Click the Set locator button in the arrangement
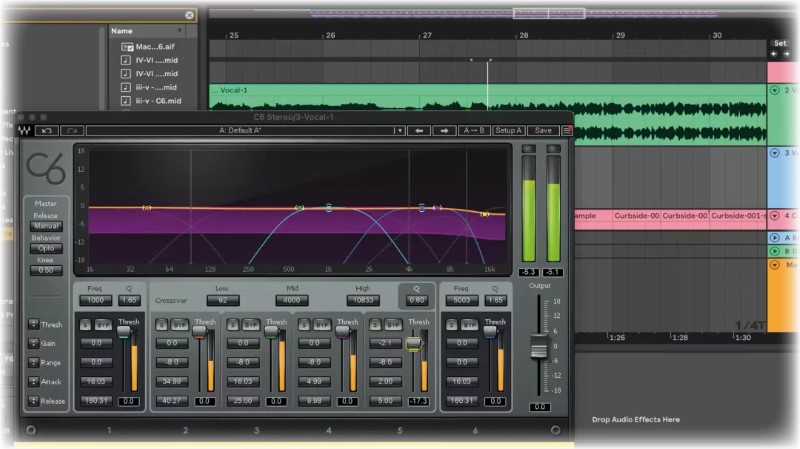The image size is (800, 449). tap(780, 43)
